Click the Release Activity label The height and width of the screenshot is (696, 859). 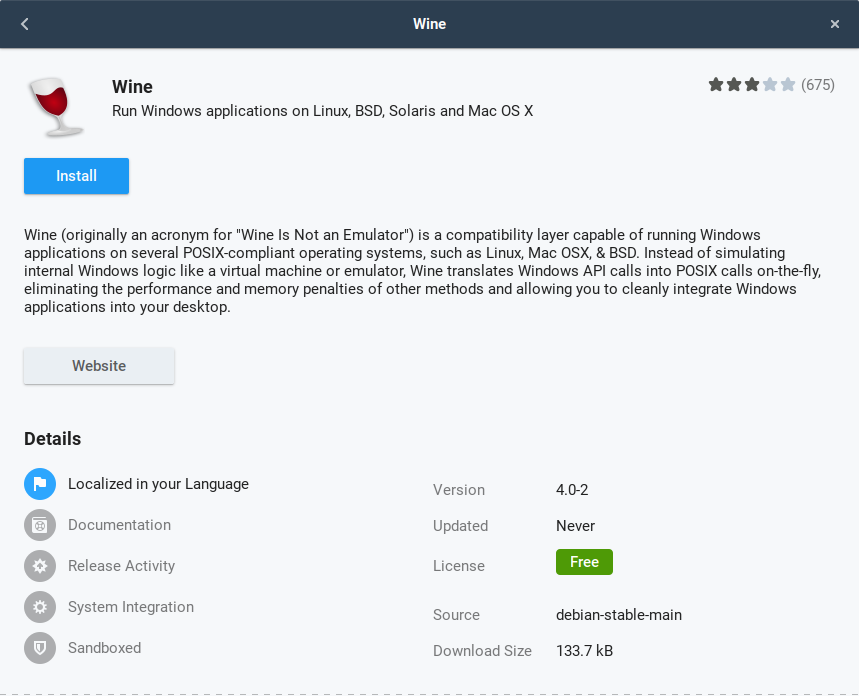(x=121, y=566)
